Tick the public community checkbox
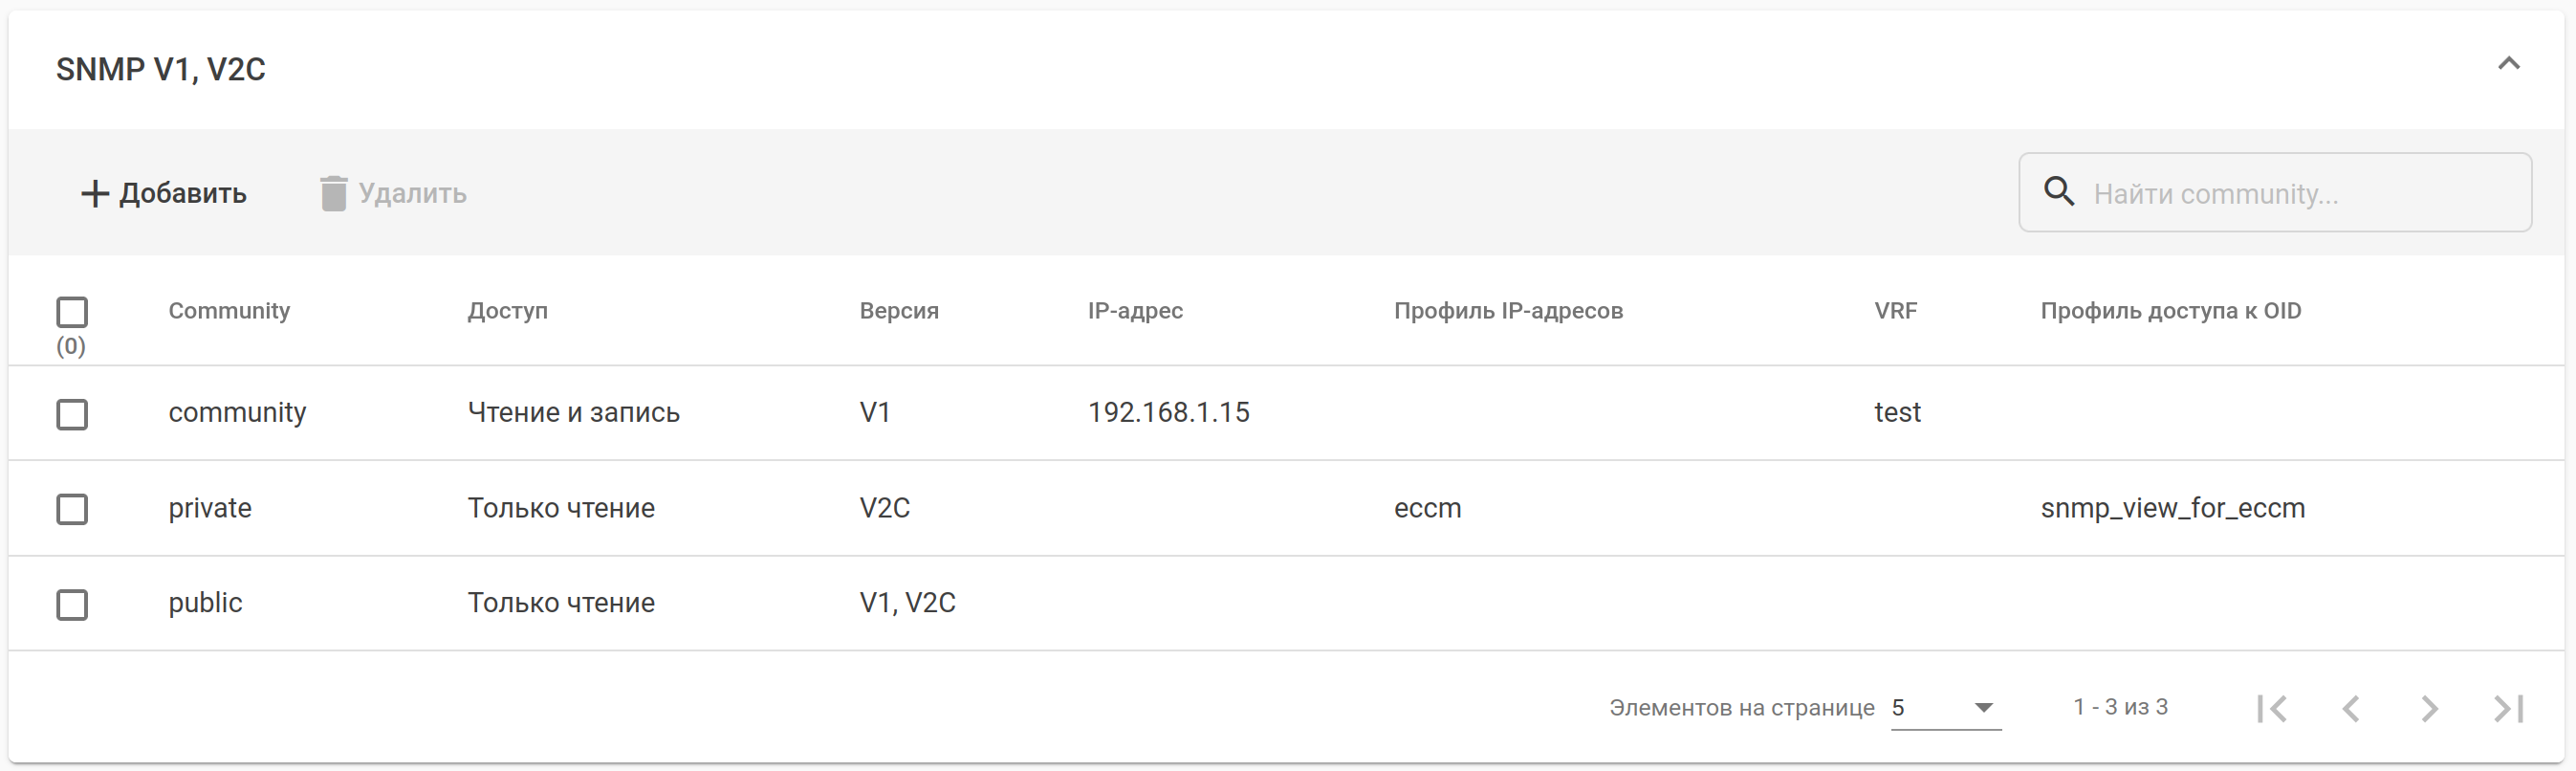 (72, 604)
